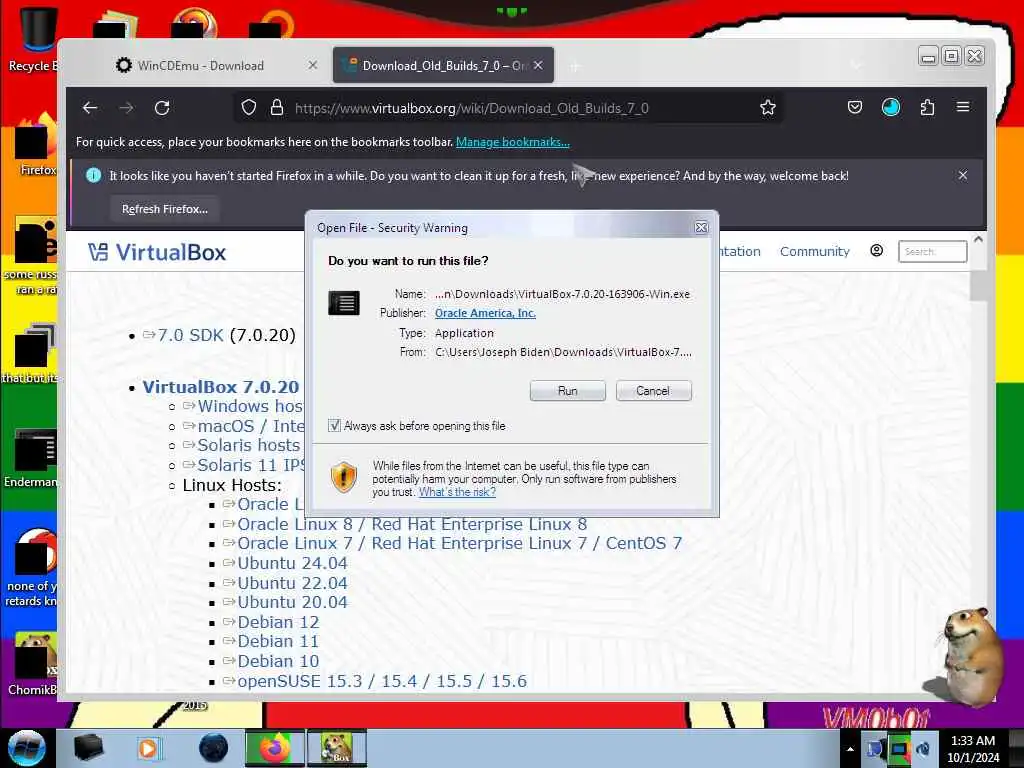1024x768 pixels.
Task: Select the Download_Old_Builds_7_0 tab
Action: click(x=443, y=65)
